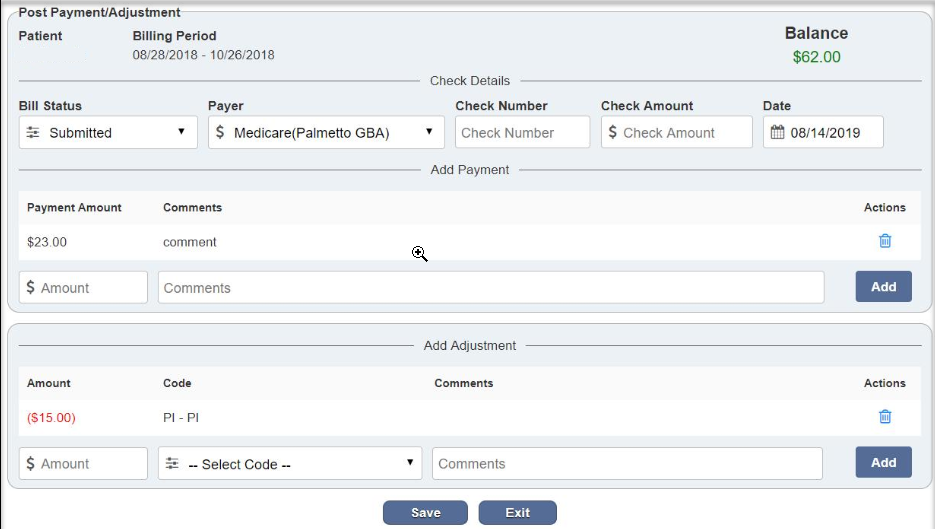This screenshot has height=529, width=935.
Task: Select the 'comment' text in payment row
Action: (190, 242)
